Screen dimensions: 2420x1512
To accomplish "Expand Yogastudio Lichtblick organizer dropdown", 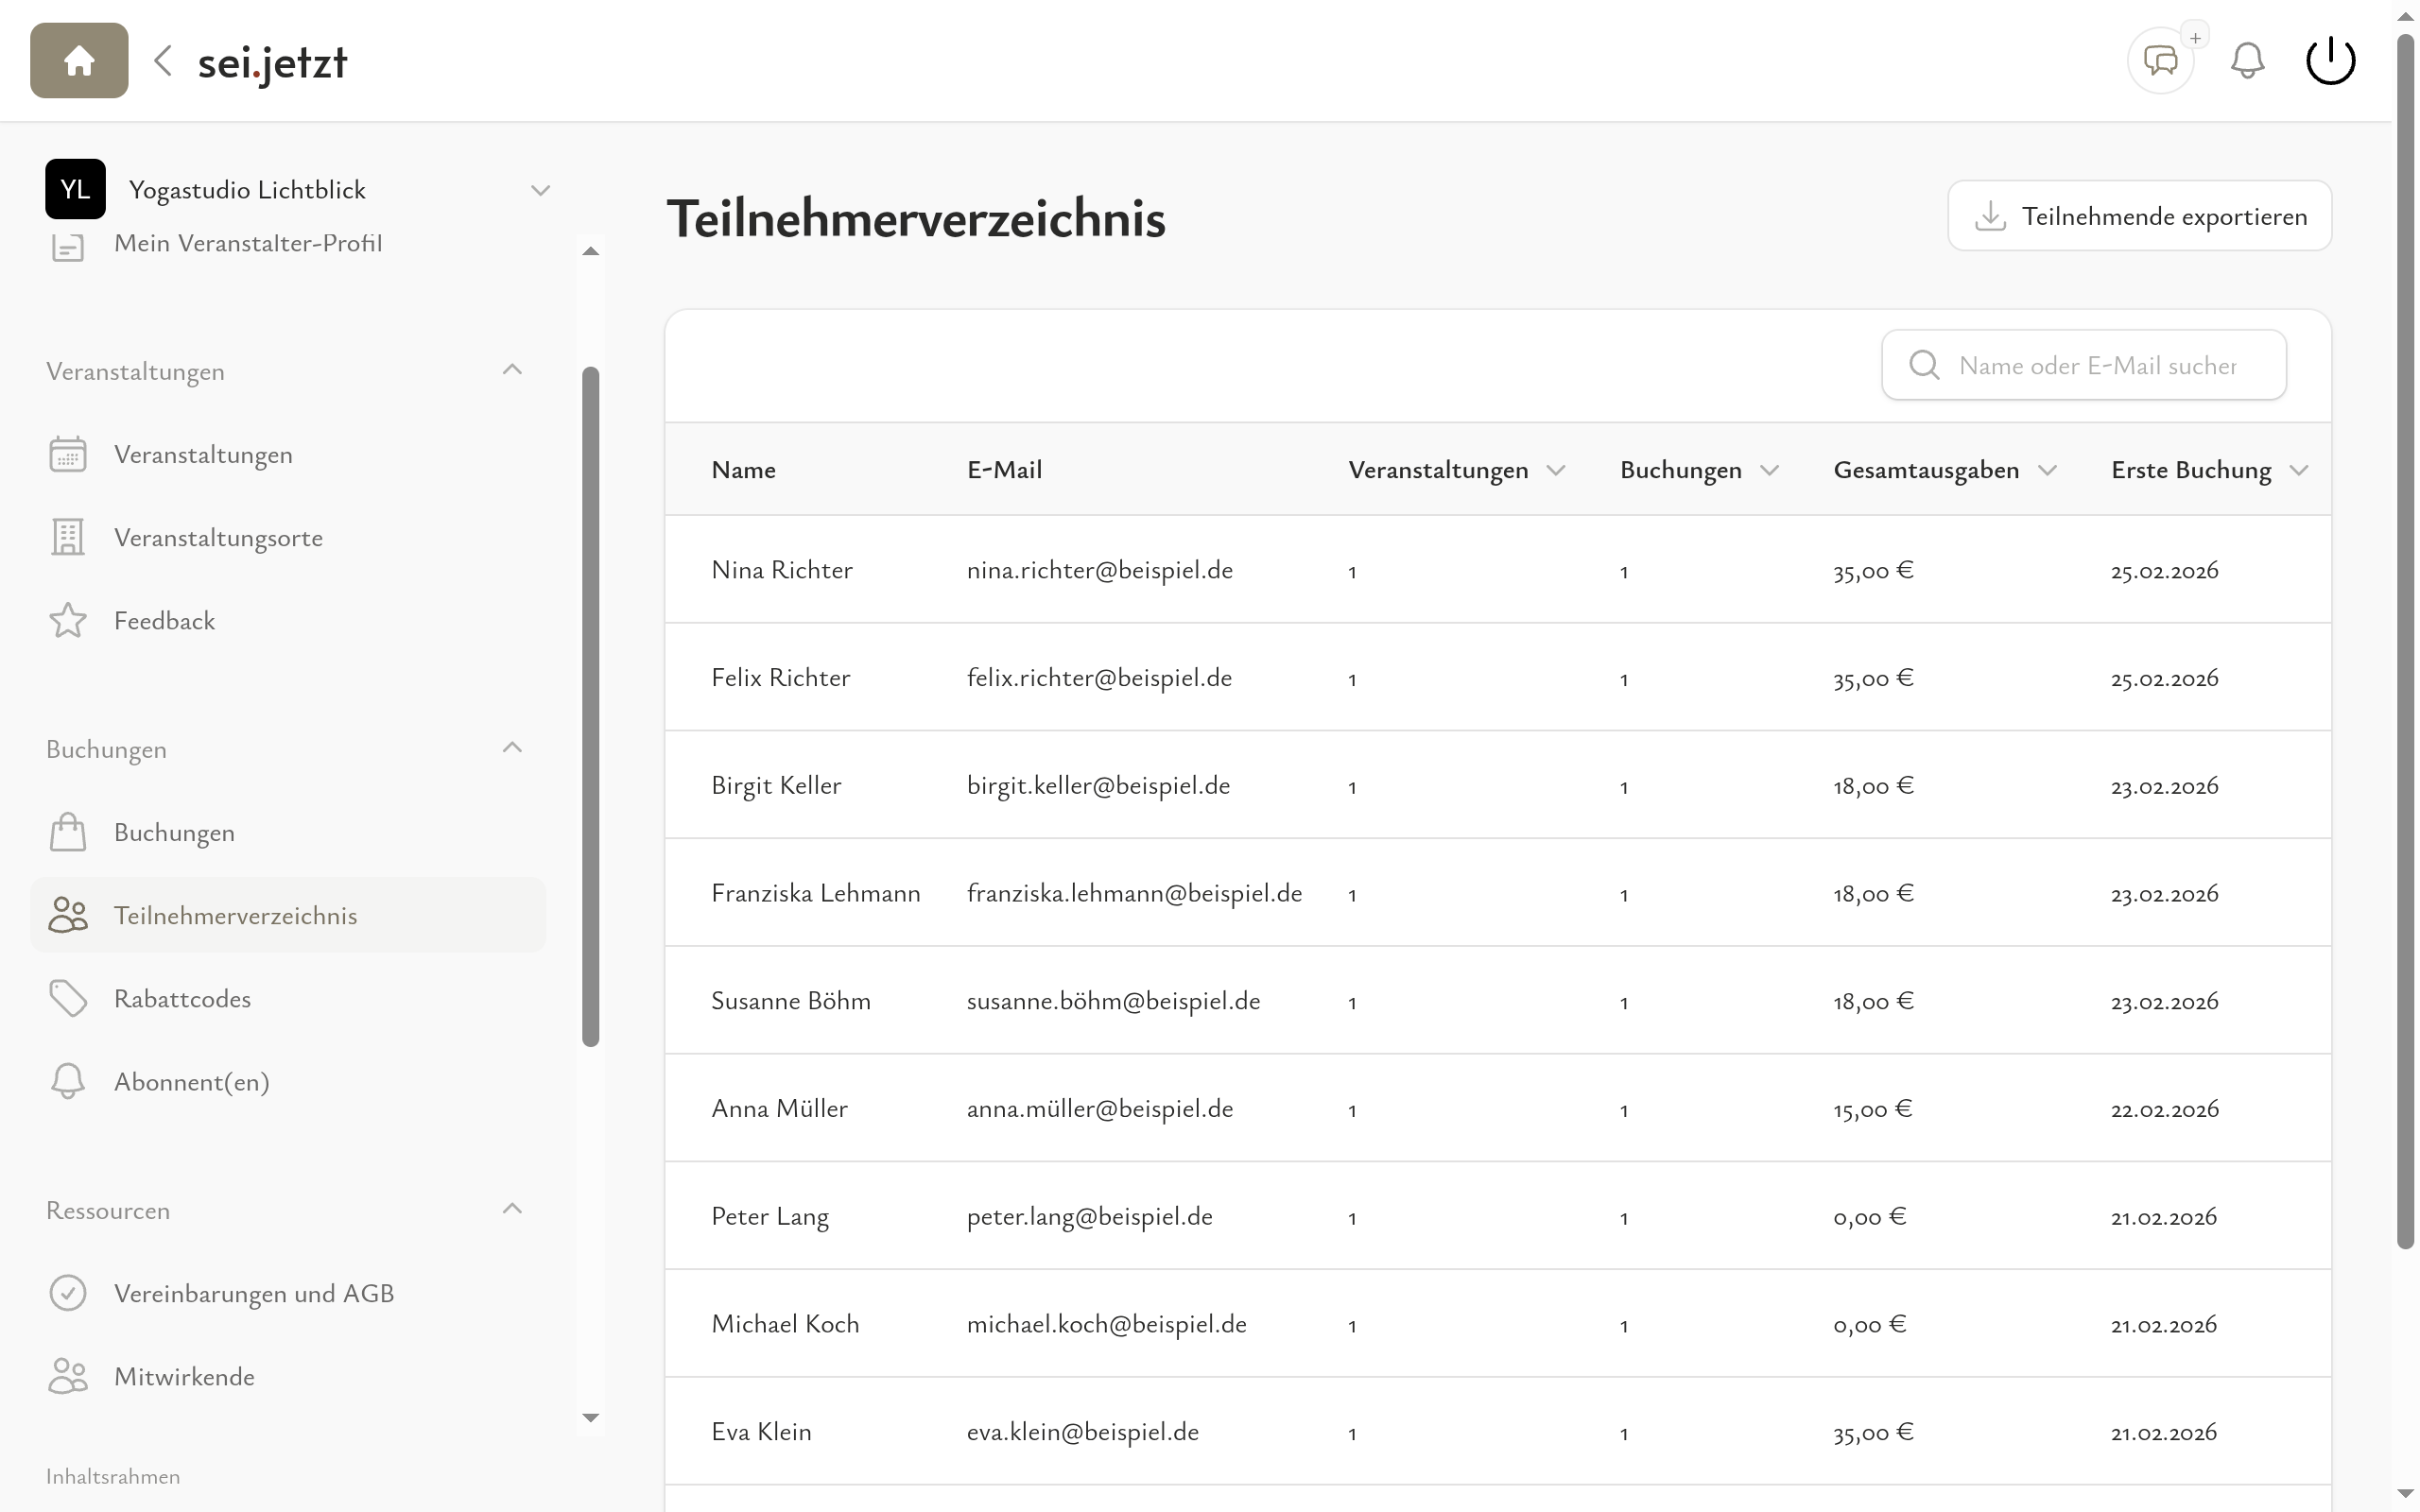I will [540, 190].
